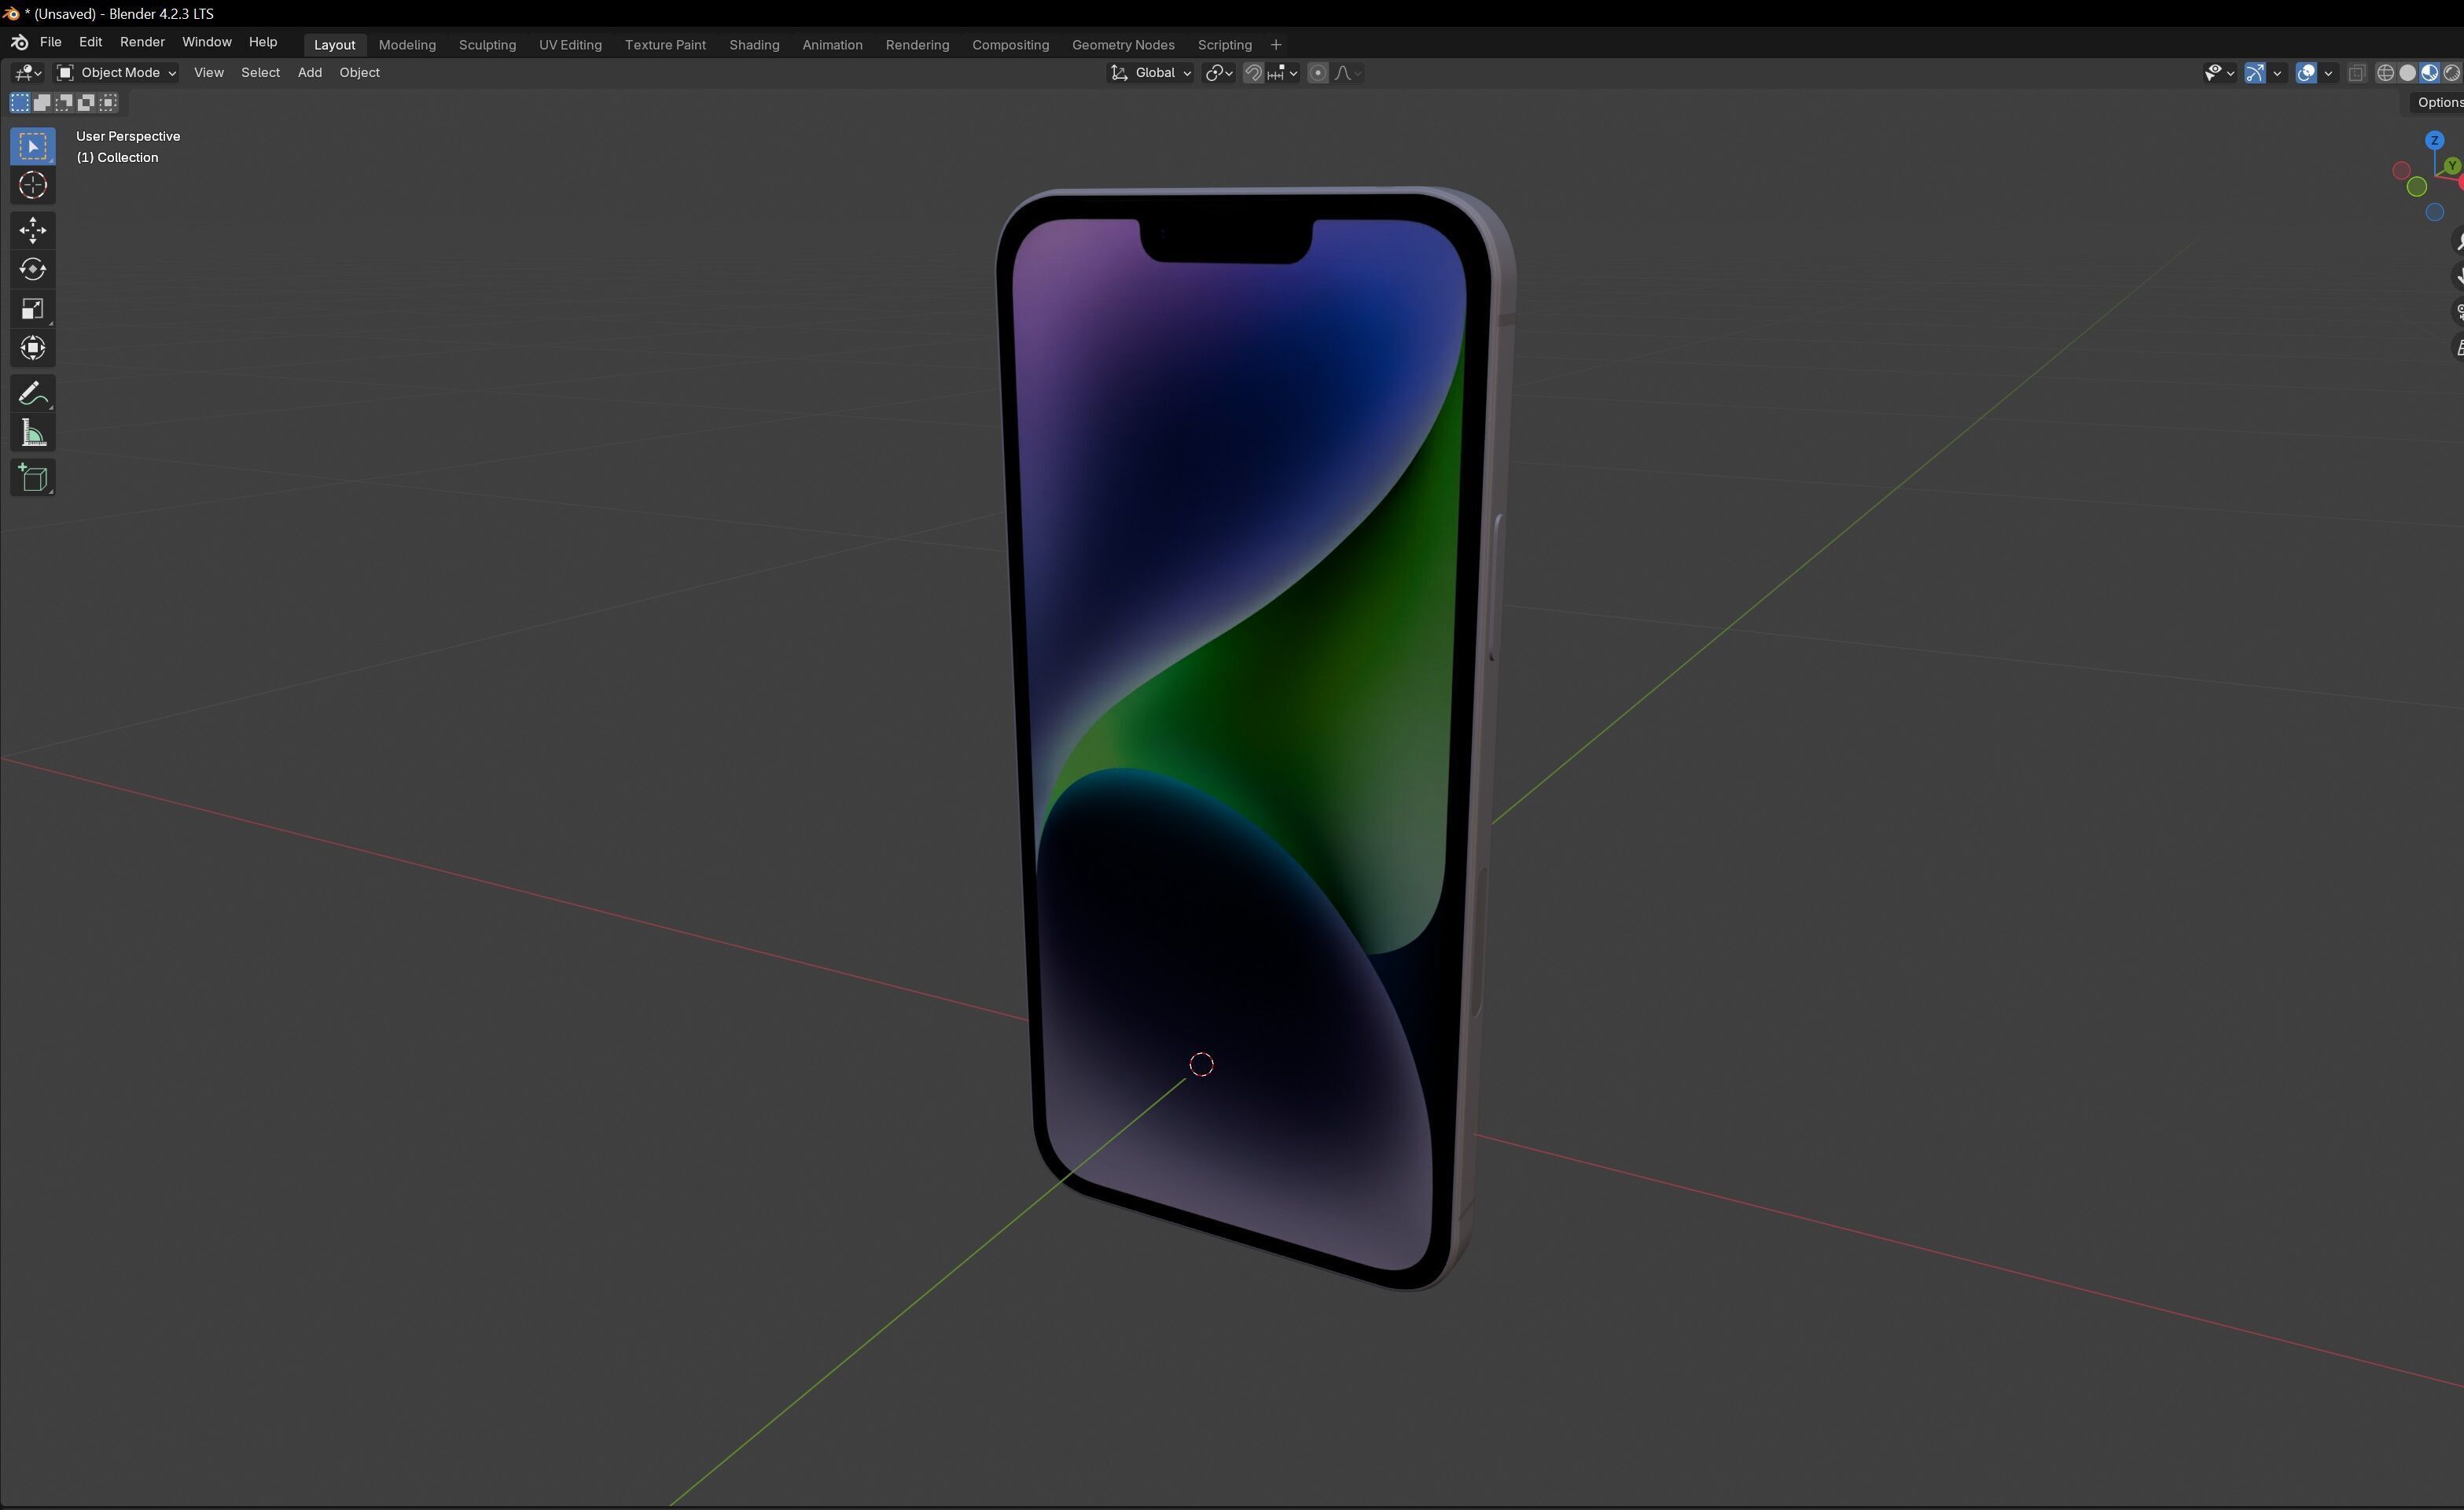
Task: Toggle viewport gizmos visibility
Action: [2255, 73]
